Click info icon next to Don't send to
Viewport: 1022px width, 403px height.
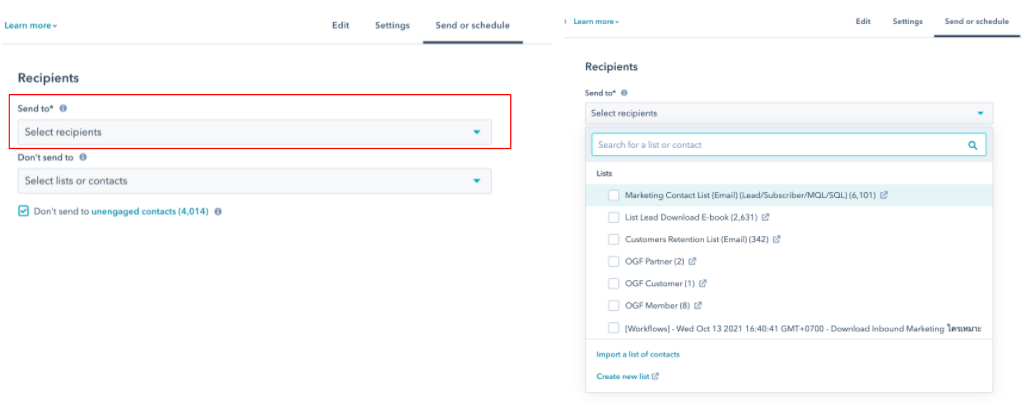(83, 157)
